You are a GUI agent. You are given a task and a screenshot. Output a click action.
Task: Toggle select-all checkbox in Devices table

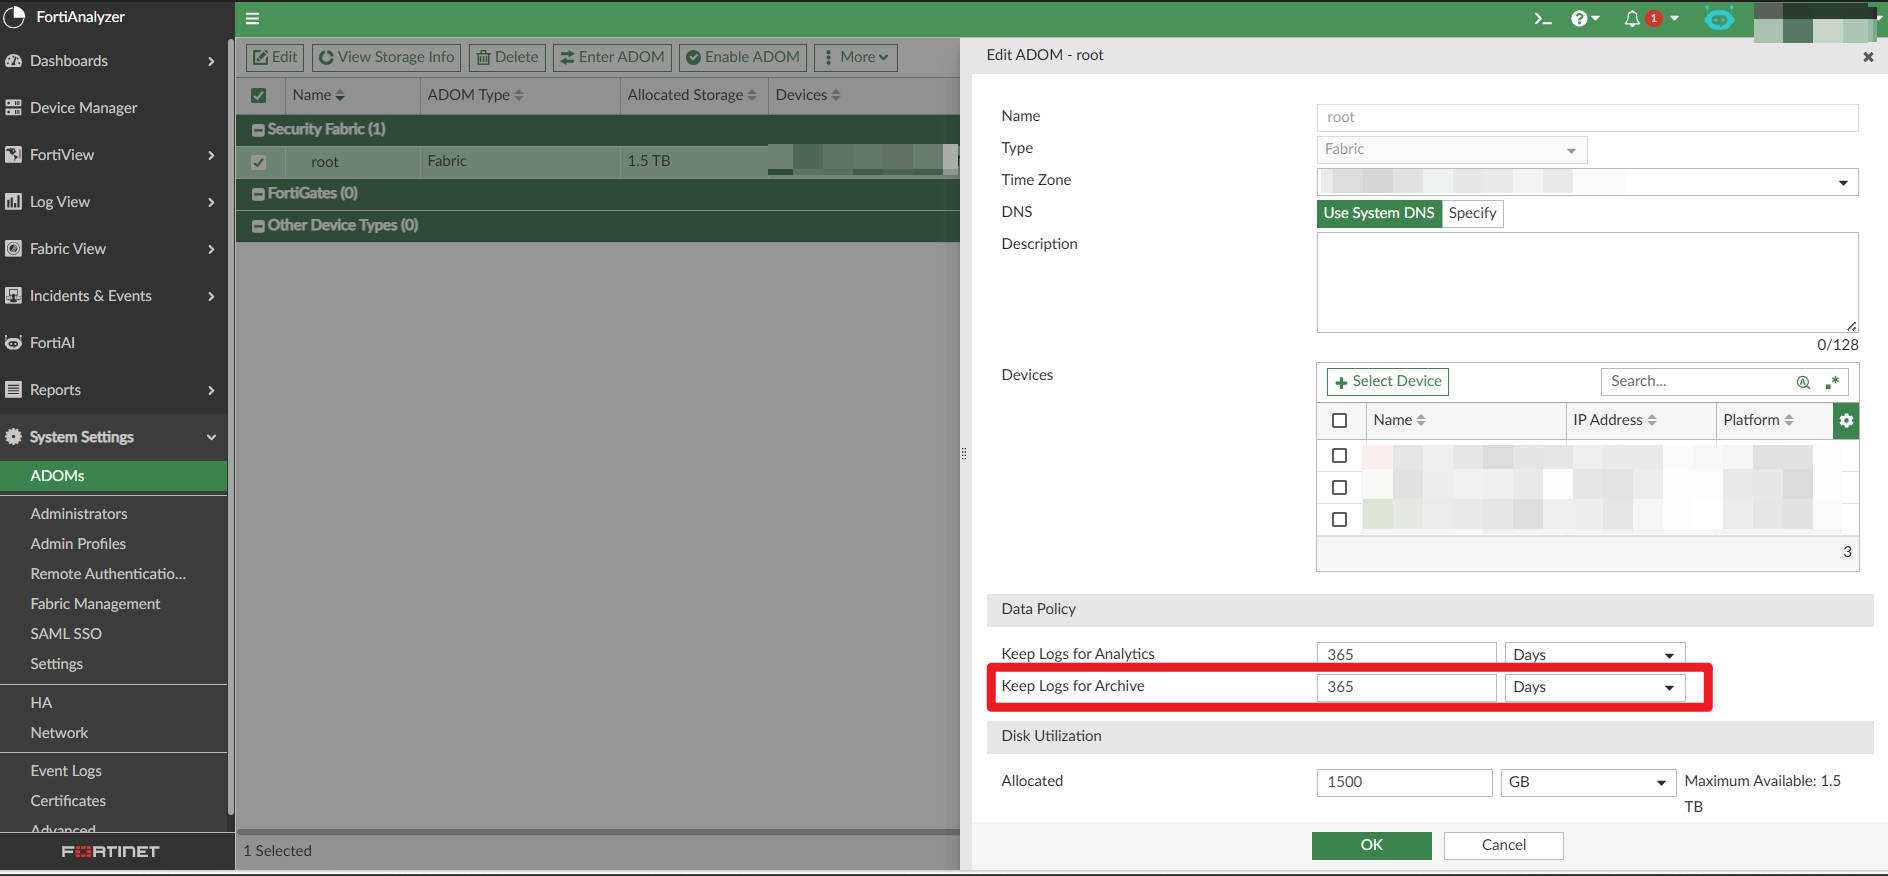click(x=1340, y=421)
